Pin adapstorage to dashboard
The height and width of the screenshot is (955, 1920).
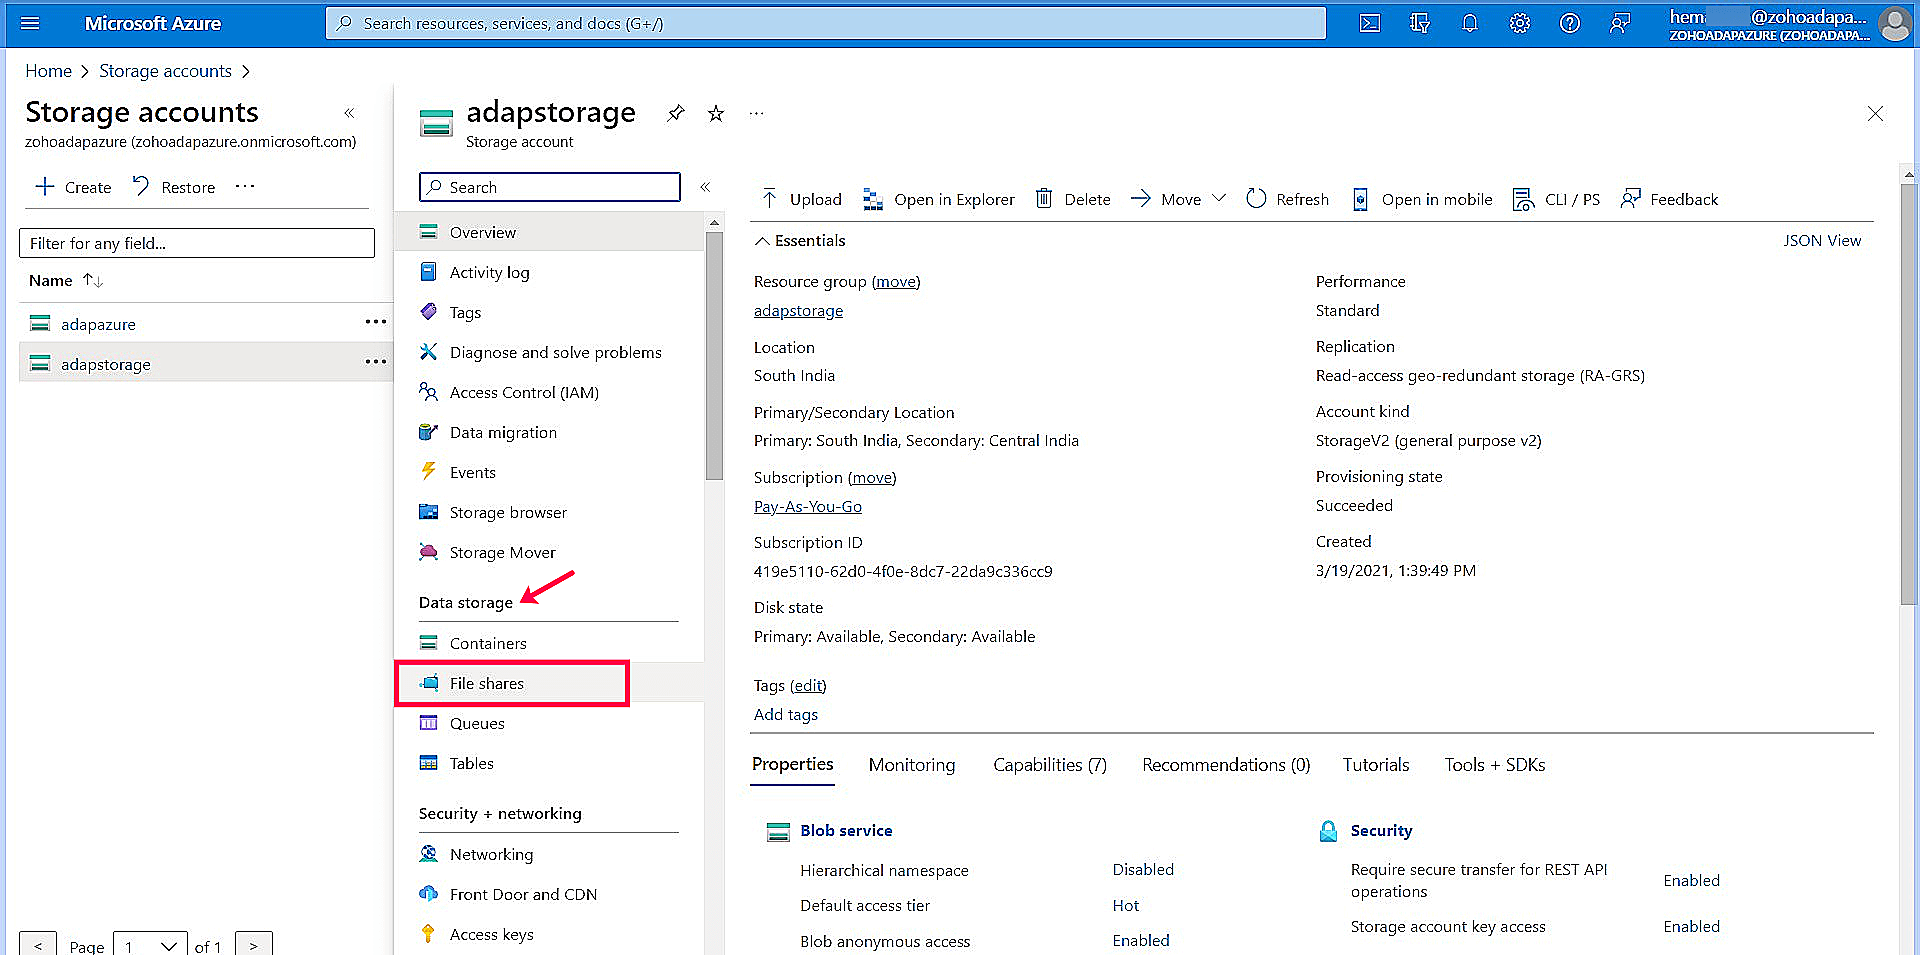coord(675,114)
